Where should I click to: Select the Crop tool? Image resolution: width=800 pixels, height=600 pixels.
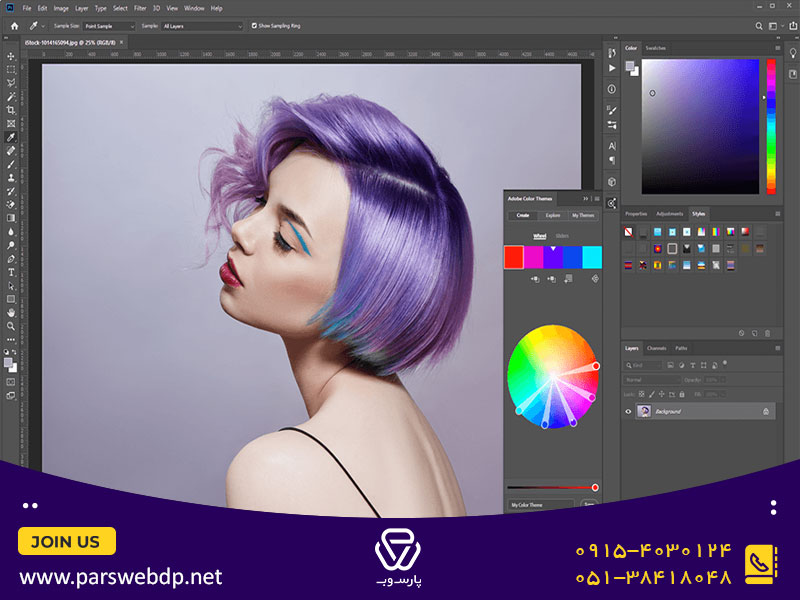[11, 110]
